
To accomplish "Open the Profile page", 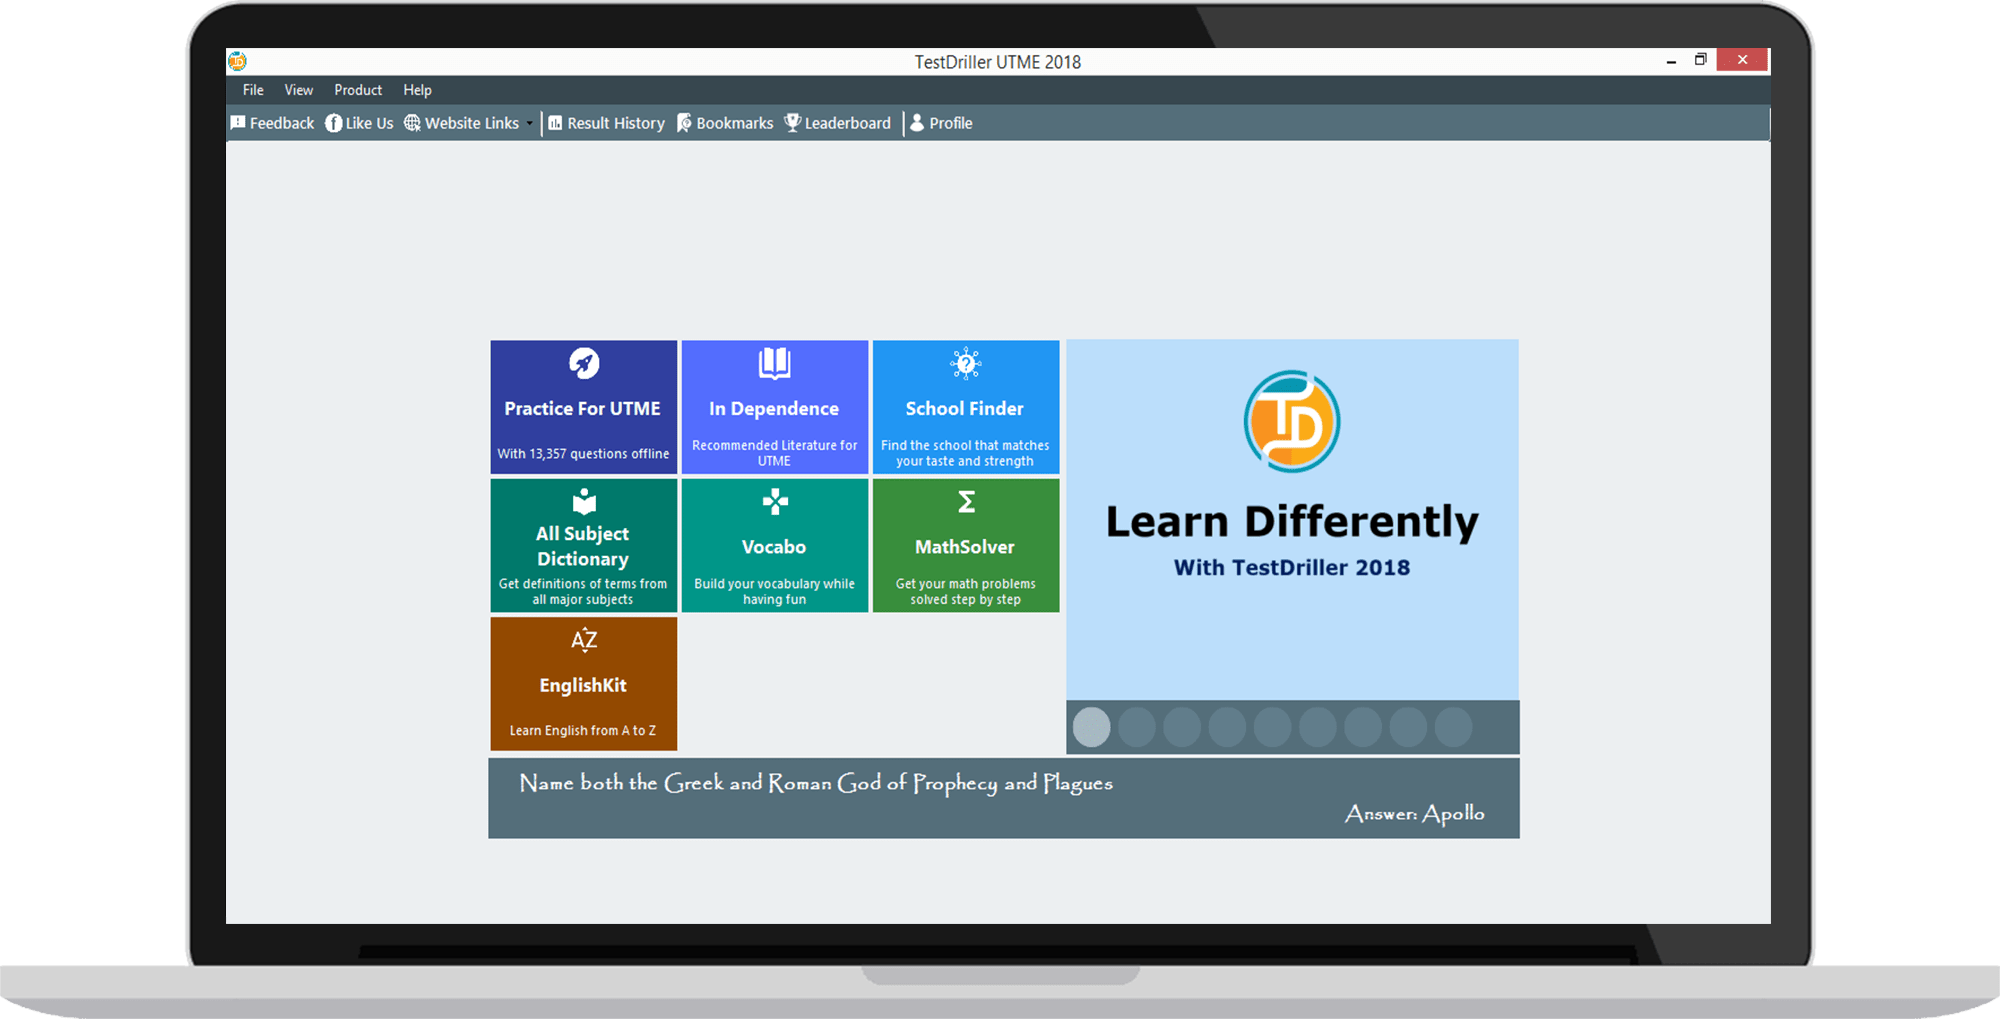I will [x=951, y=123].
